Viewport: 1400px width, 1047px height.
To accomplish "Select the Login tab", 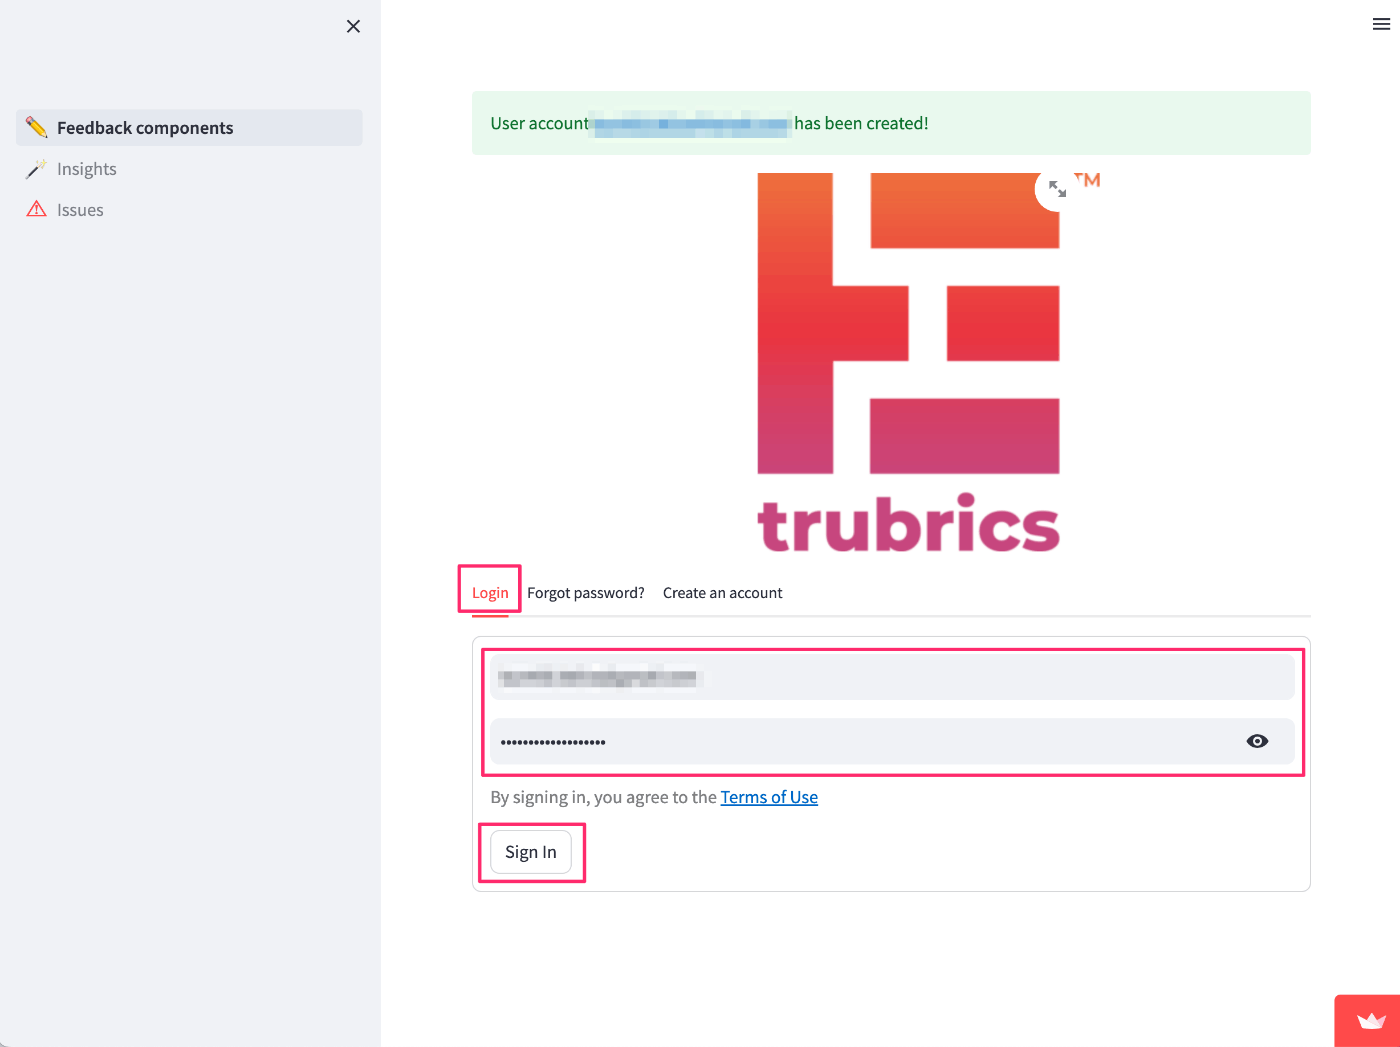I will (x=490, y=593).
